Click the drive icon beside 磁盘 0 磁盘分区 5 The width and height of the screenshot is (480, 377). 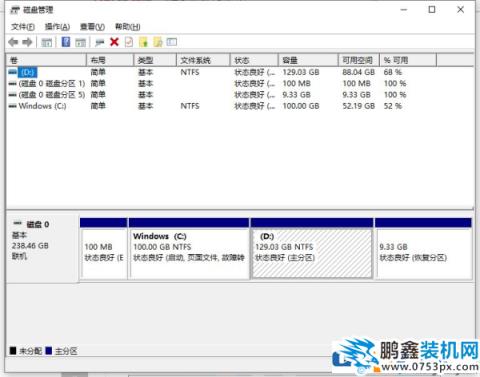[x=13, y=95]
